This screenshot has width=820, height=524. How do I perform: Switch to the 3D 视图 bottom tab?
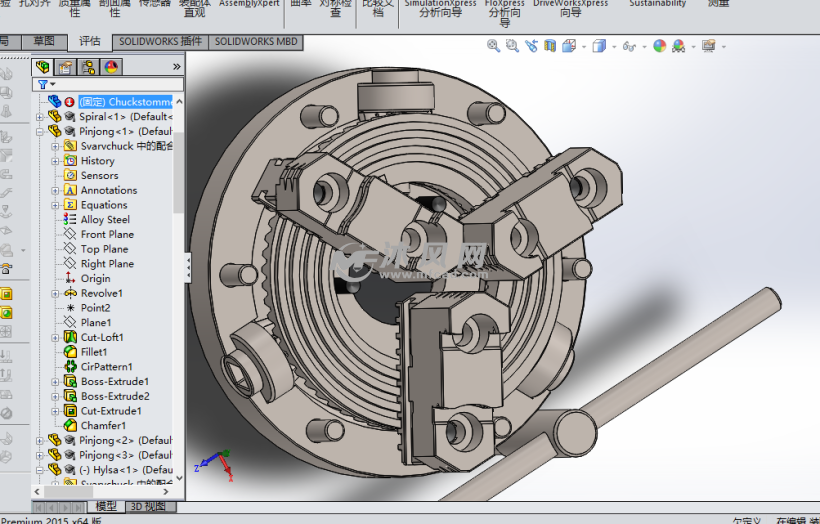coord(148,506)
